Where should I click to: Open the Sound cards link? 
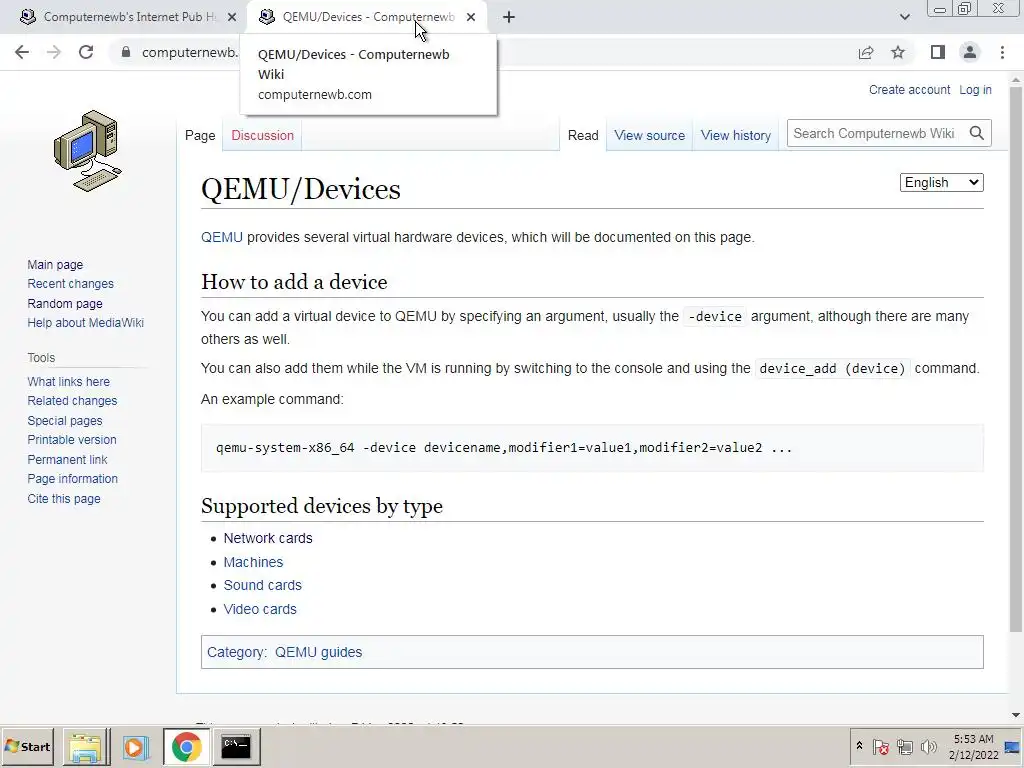[263, 585]
